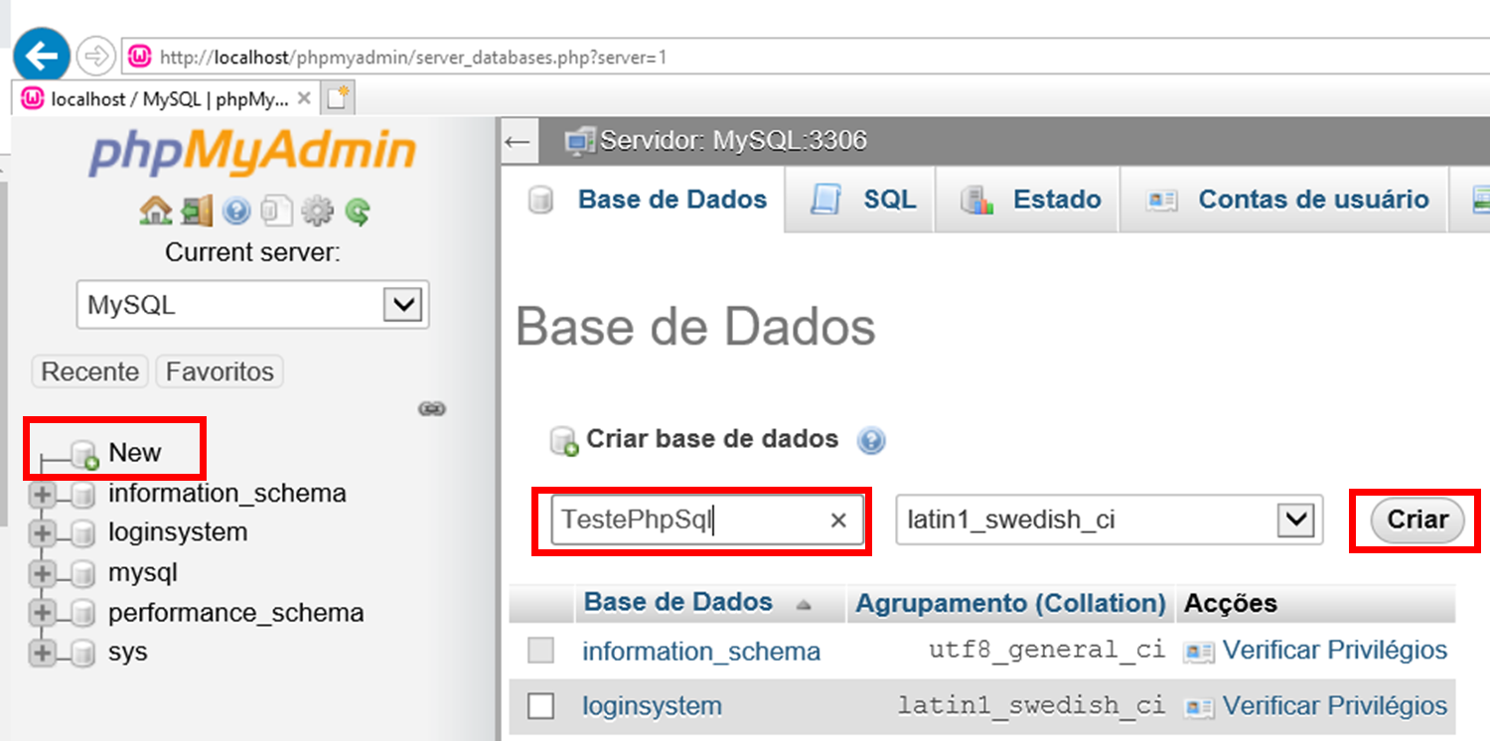Screen dimensions: 1490x741
Task: Click the database icon beside information_schema in tree
Action: 84,494
